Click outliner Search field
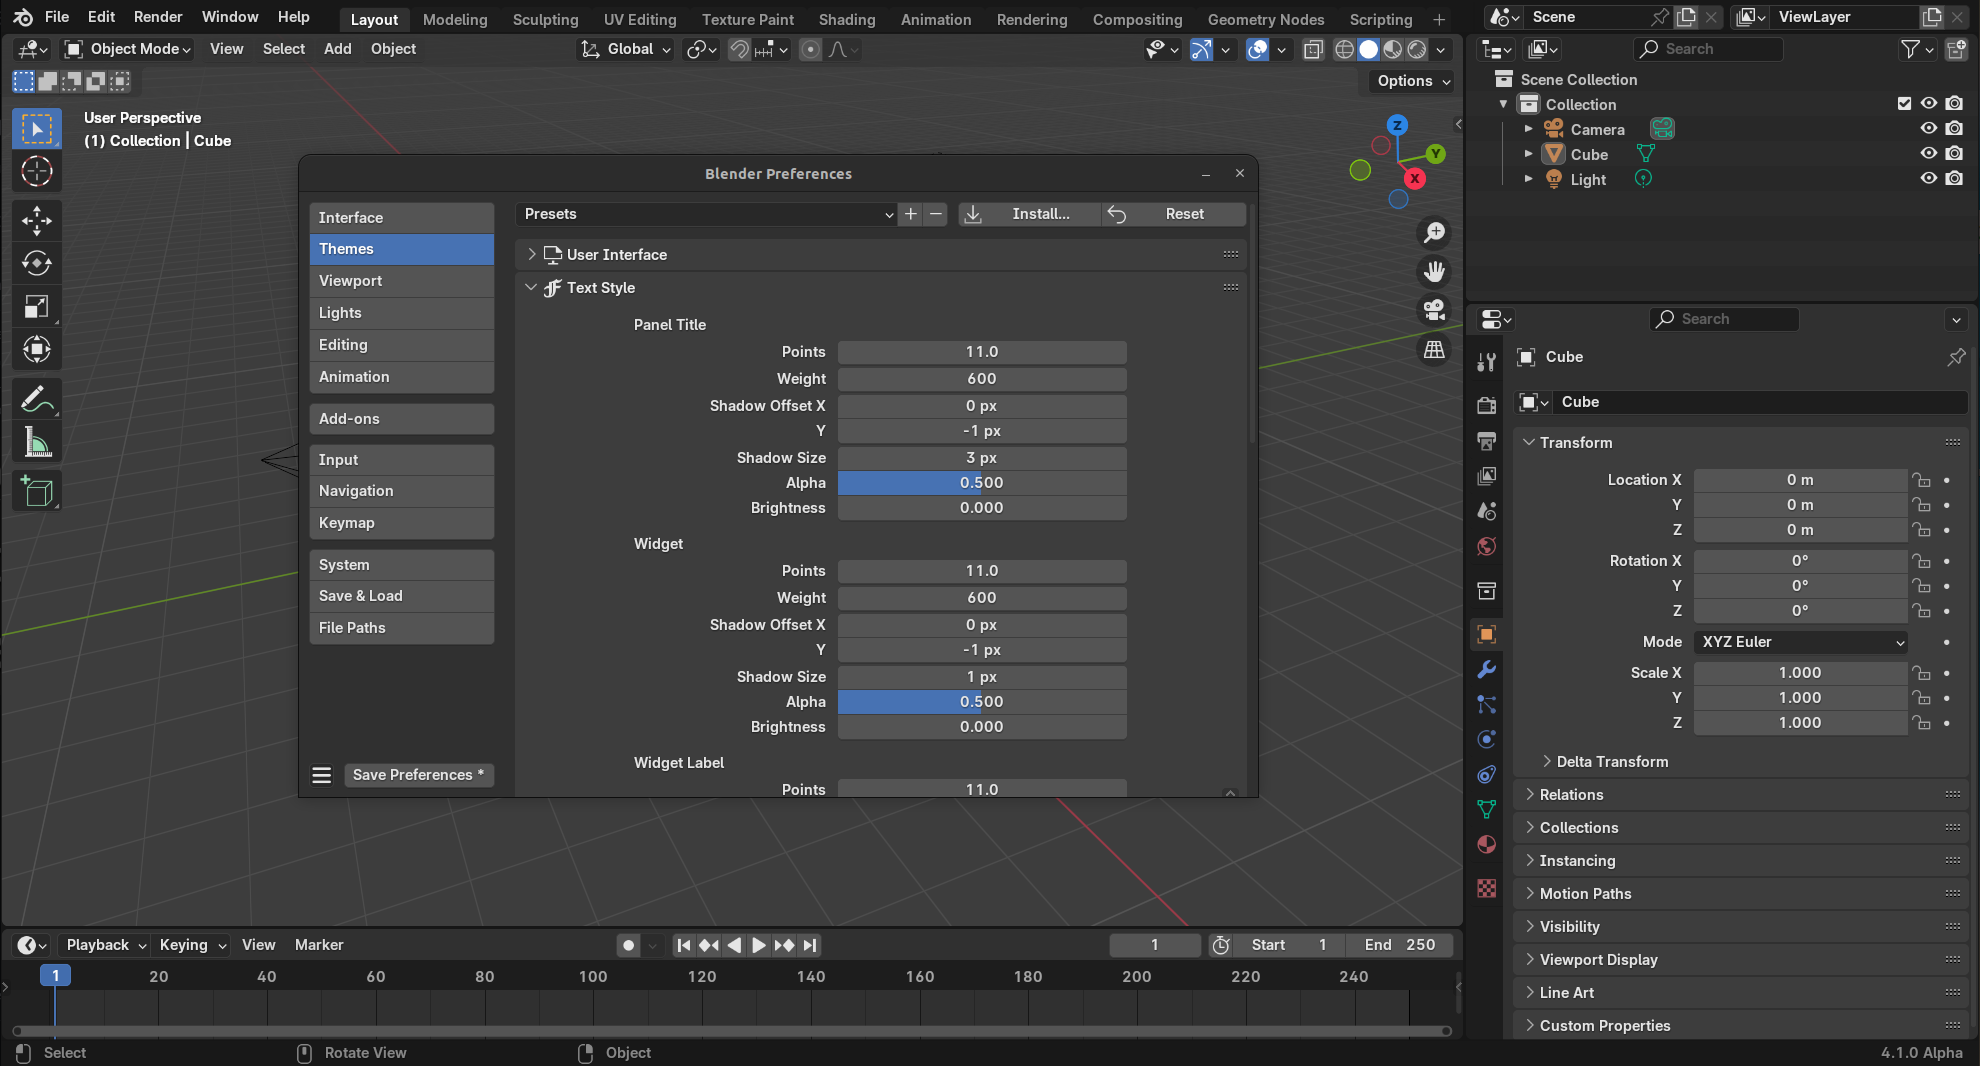 coord(1709,49)
